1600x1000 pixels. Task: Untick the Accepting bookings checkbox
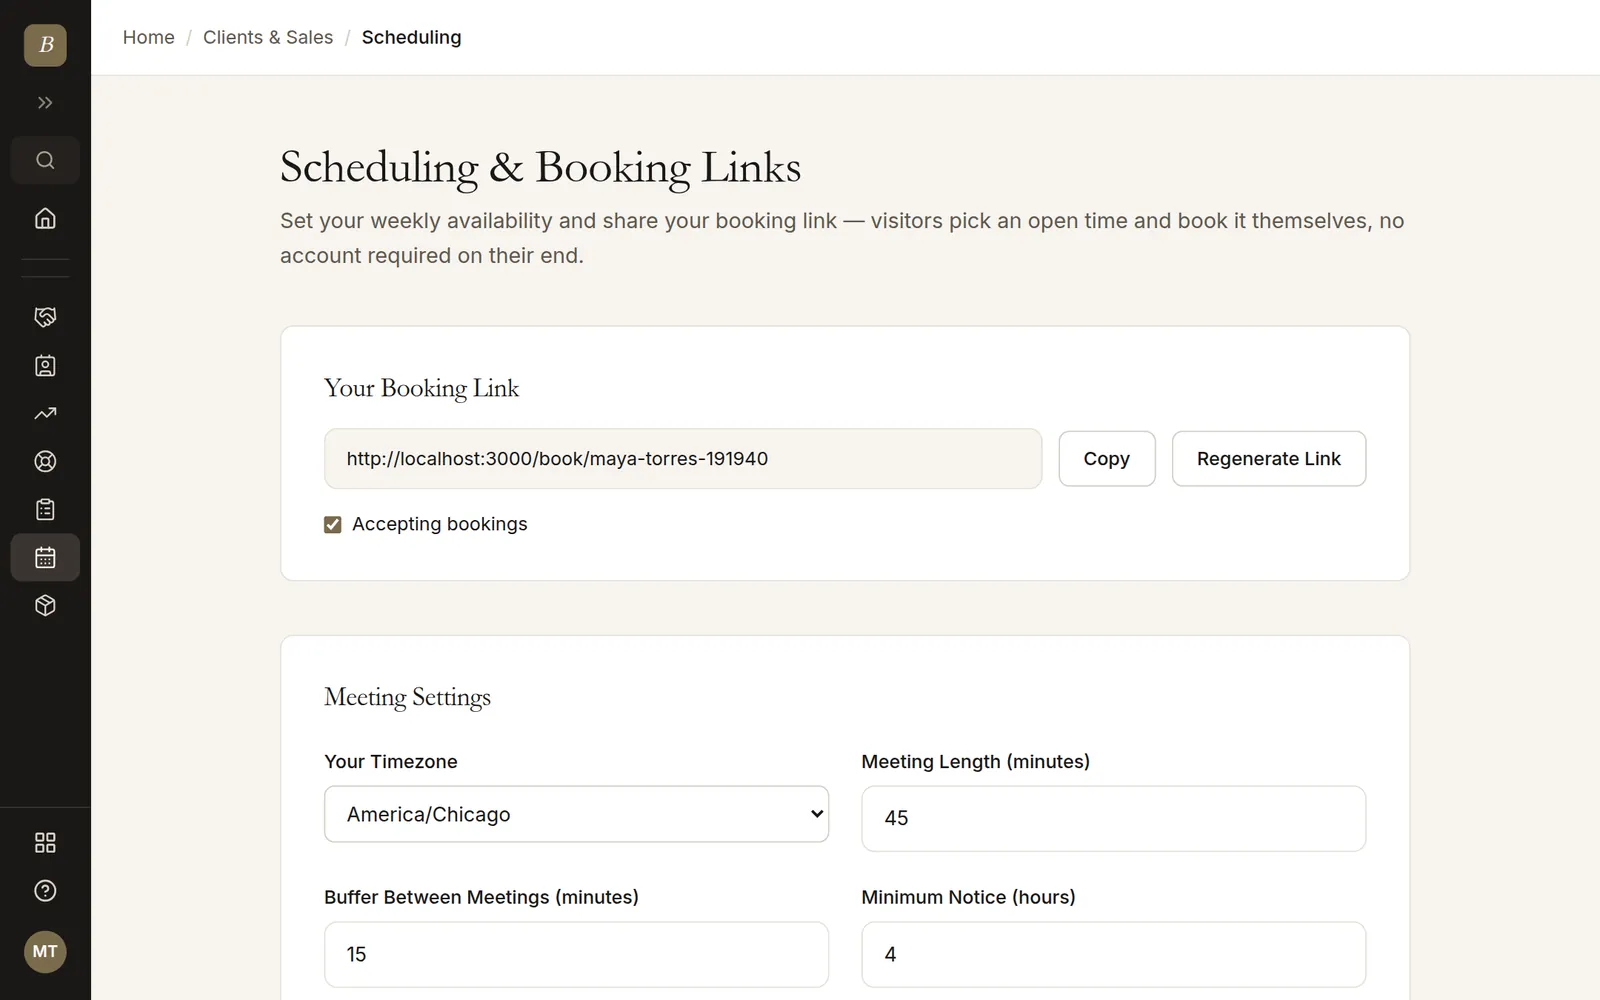pyautogui.click(x=333, y=524)
